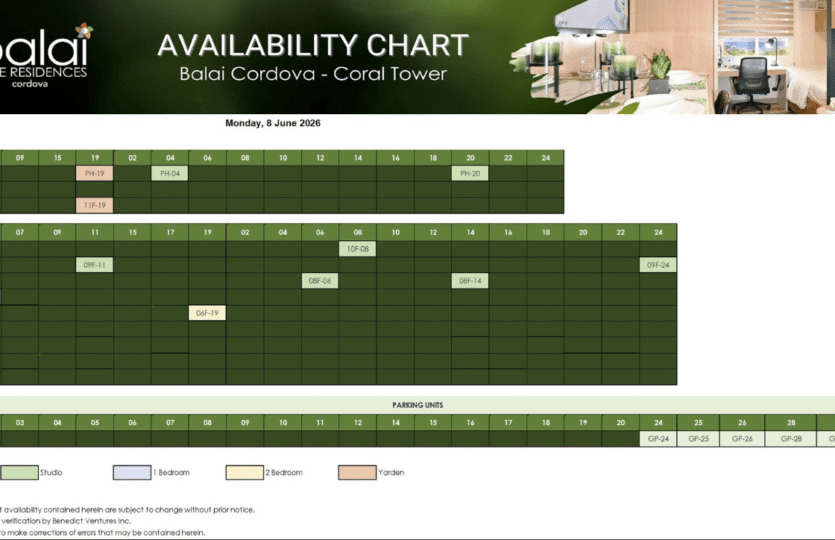Click the 2 Bedroom yellow legend swatch
The image size is (835, 540).
click(x=244, y=472)
